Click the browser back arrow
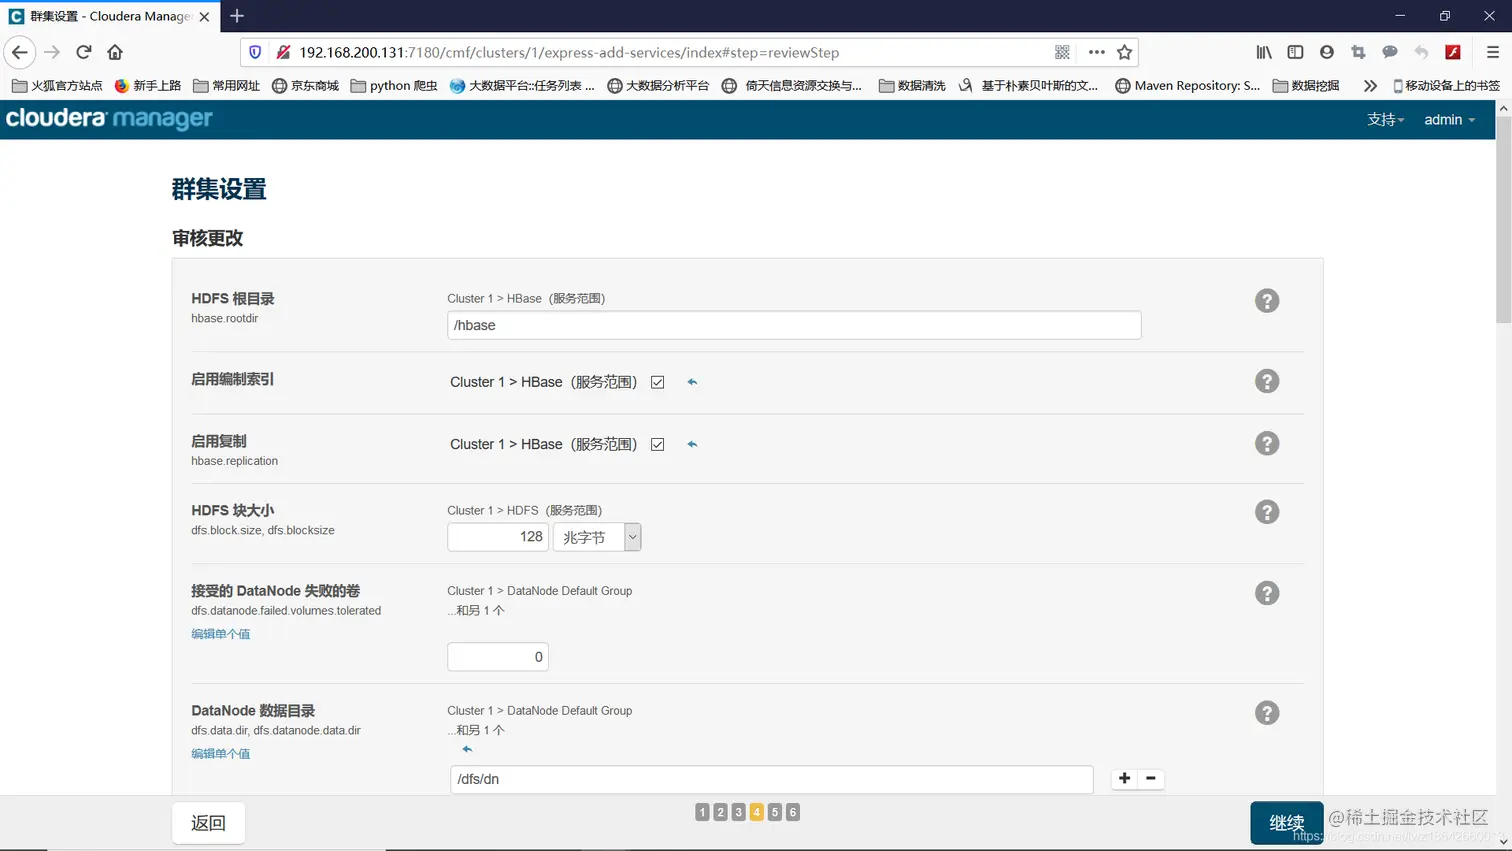The image size is (1512, 851). (x=20, y=52)
